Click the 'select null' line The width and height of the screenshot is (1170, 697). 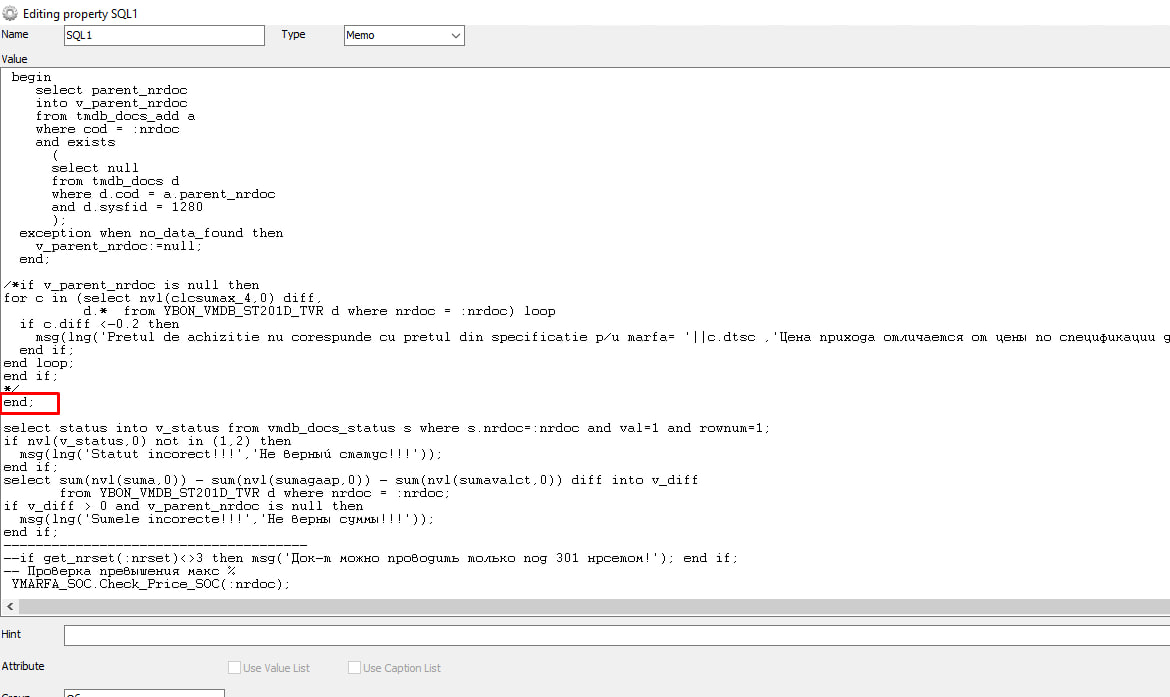(95, 168)
